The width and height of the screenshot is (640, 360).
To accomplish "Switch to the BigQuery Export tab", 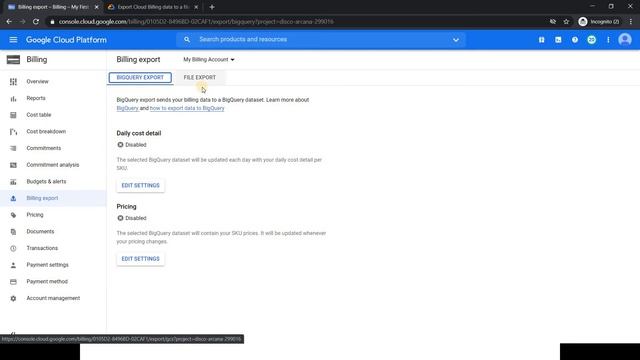I will [140, 77].
